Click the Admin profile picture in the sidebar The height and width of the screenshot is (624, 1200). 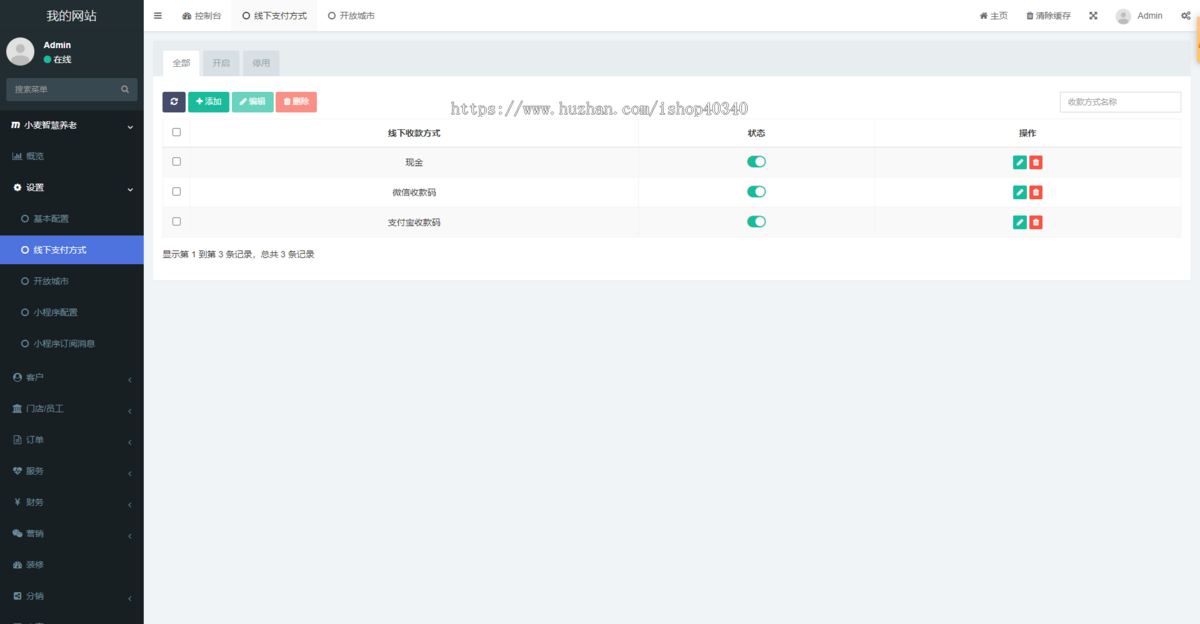pyautogui.click(x=20, y=51)
